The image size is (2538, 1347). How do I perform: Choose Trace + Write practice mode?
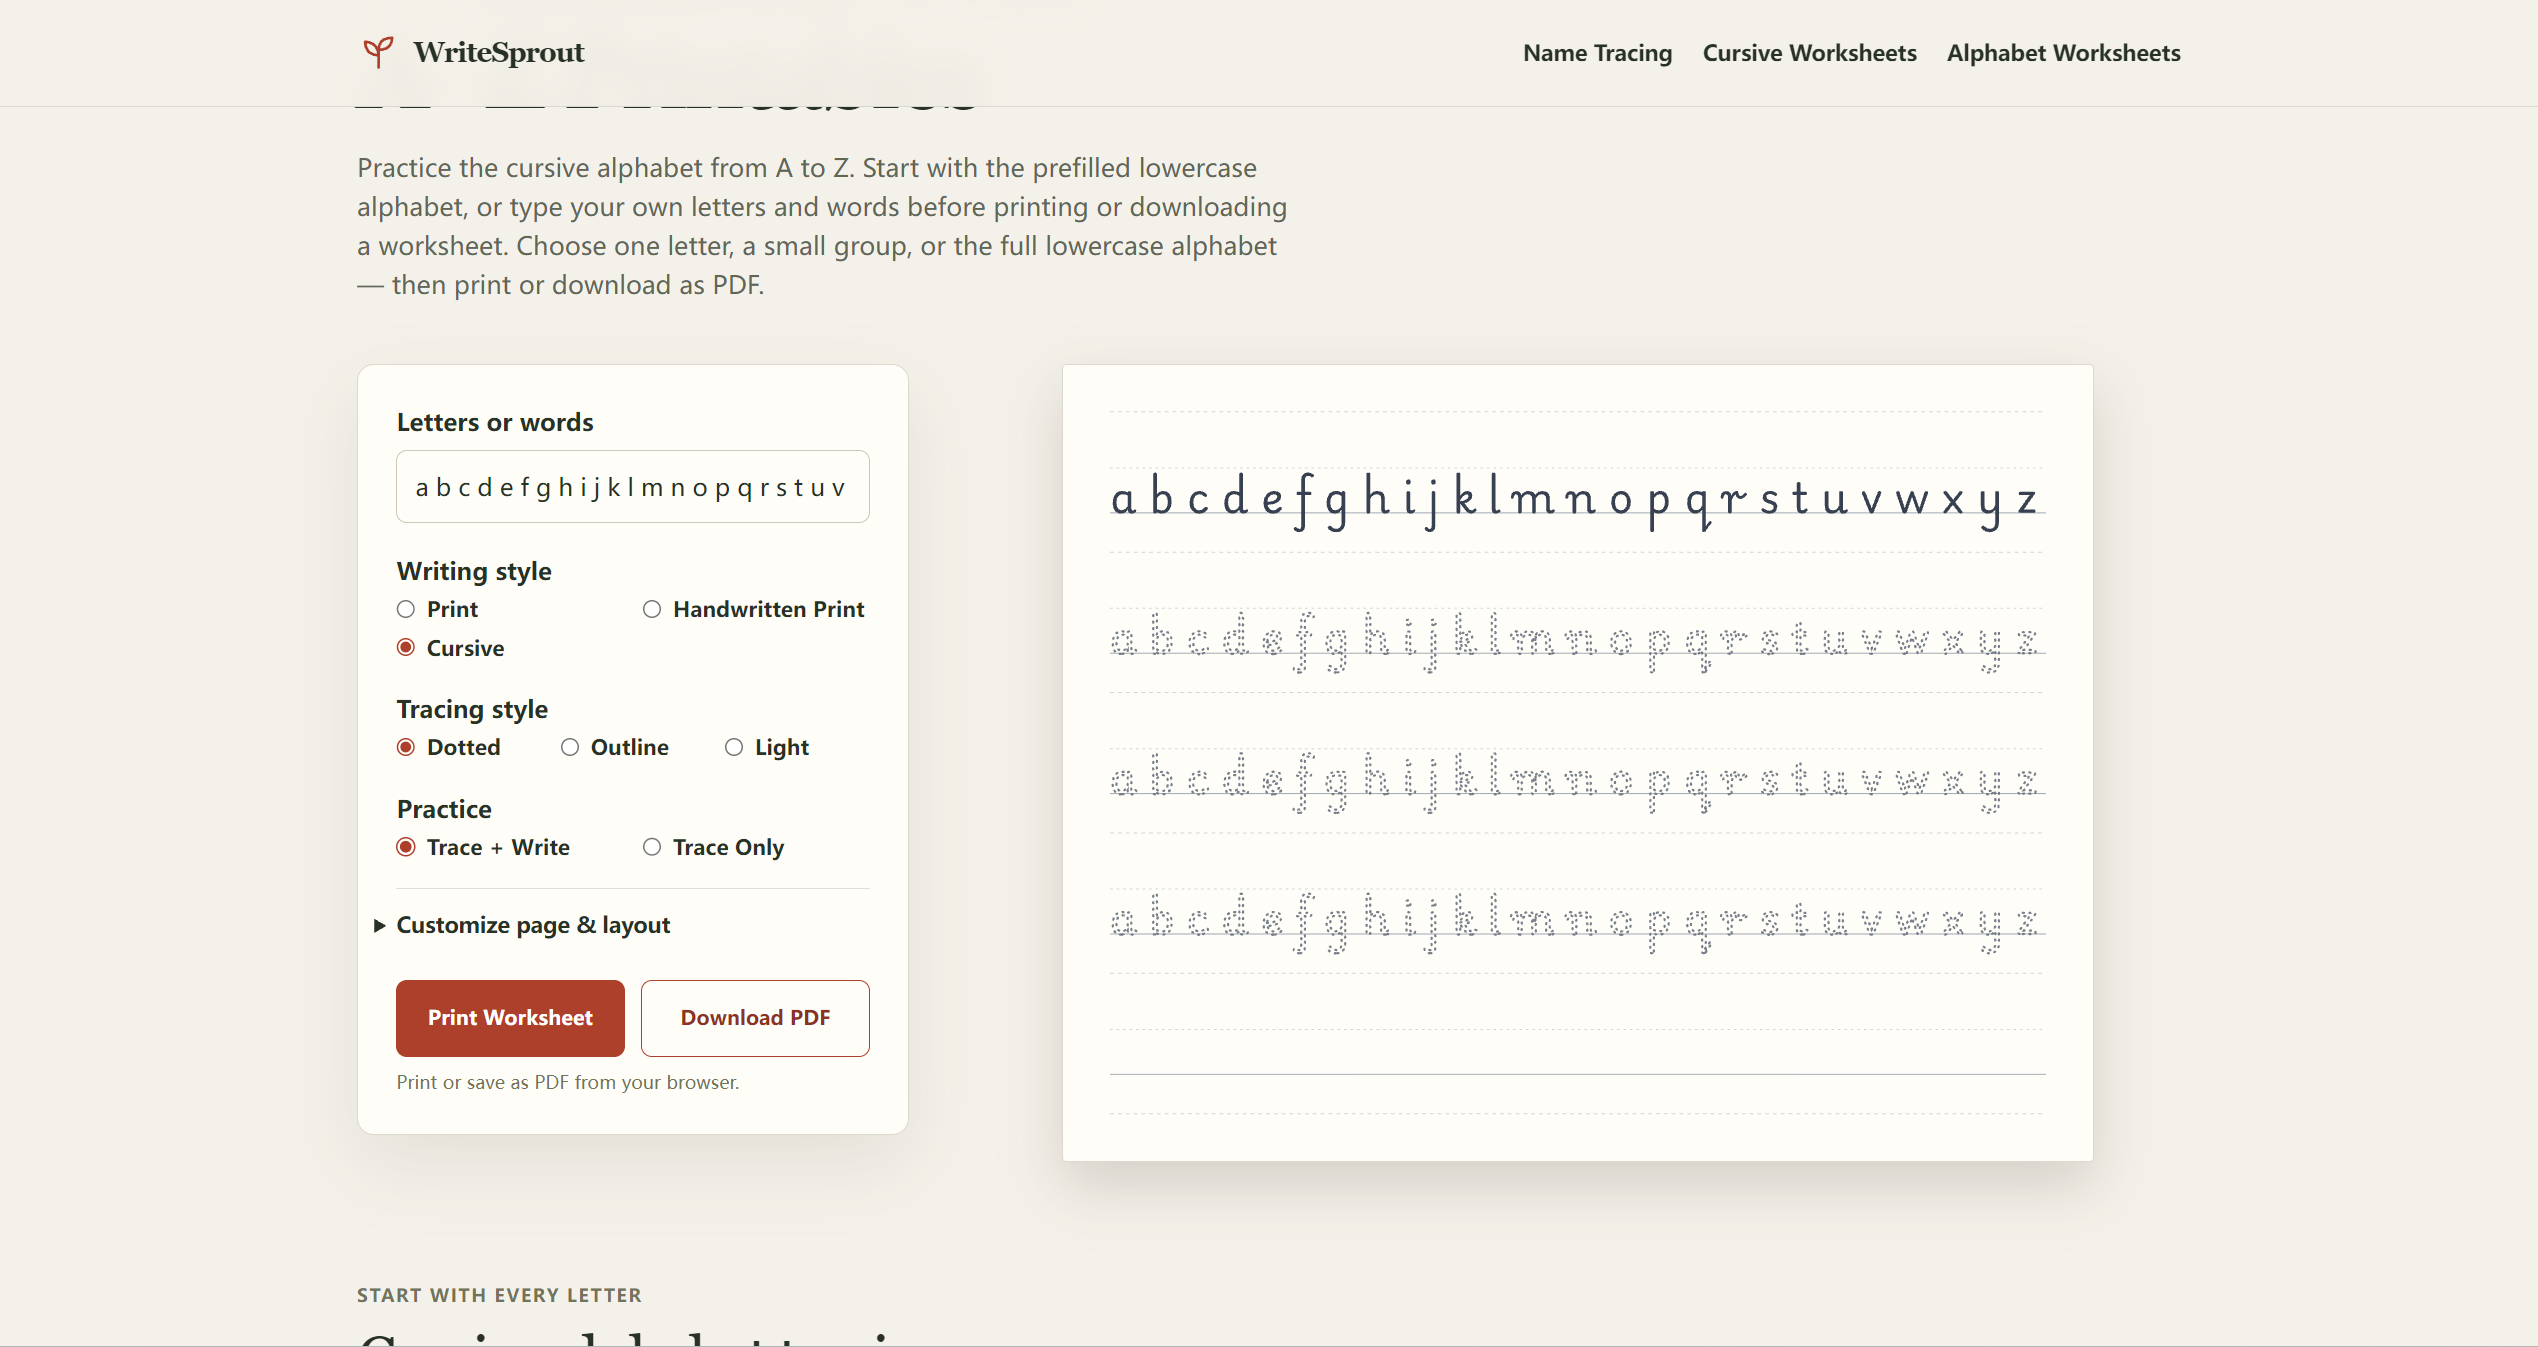pos(484,847)
